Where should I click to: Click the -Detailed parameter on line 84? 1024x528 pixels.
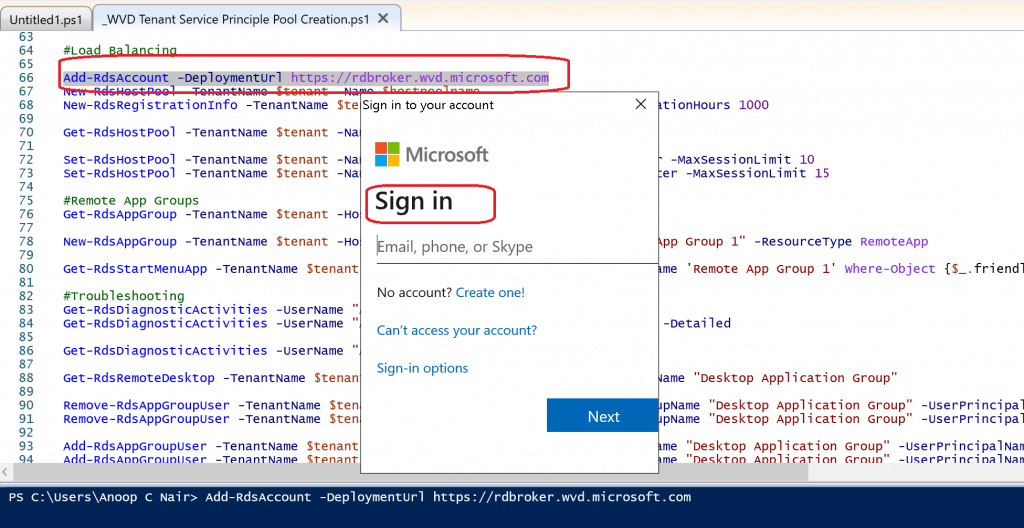tap(697, 323)
